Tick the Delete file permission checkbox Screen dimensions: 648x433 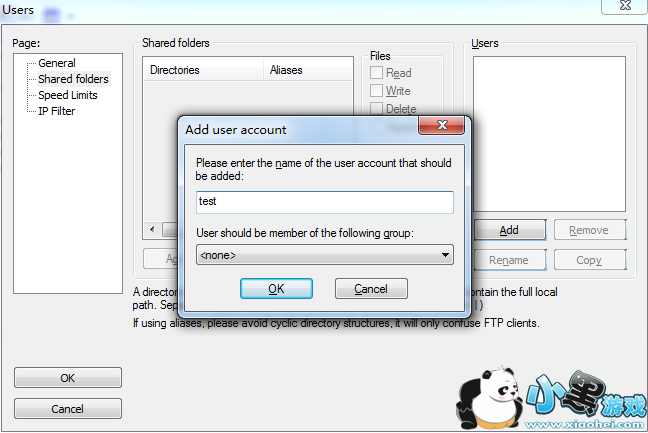click(376, 109)
